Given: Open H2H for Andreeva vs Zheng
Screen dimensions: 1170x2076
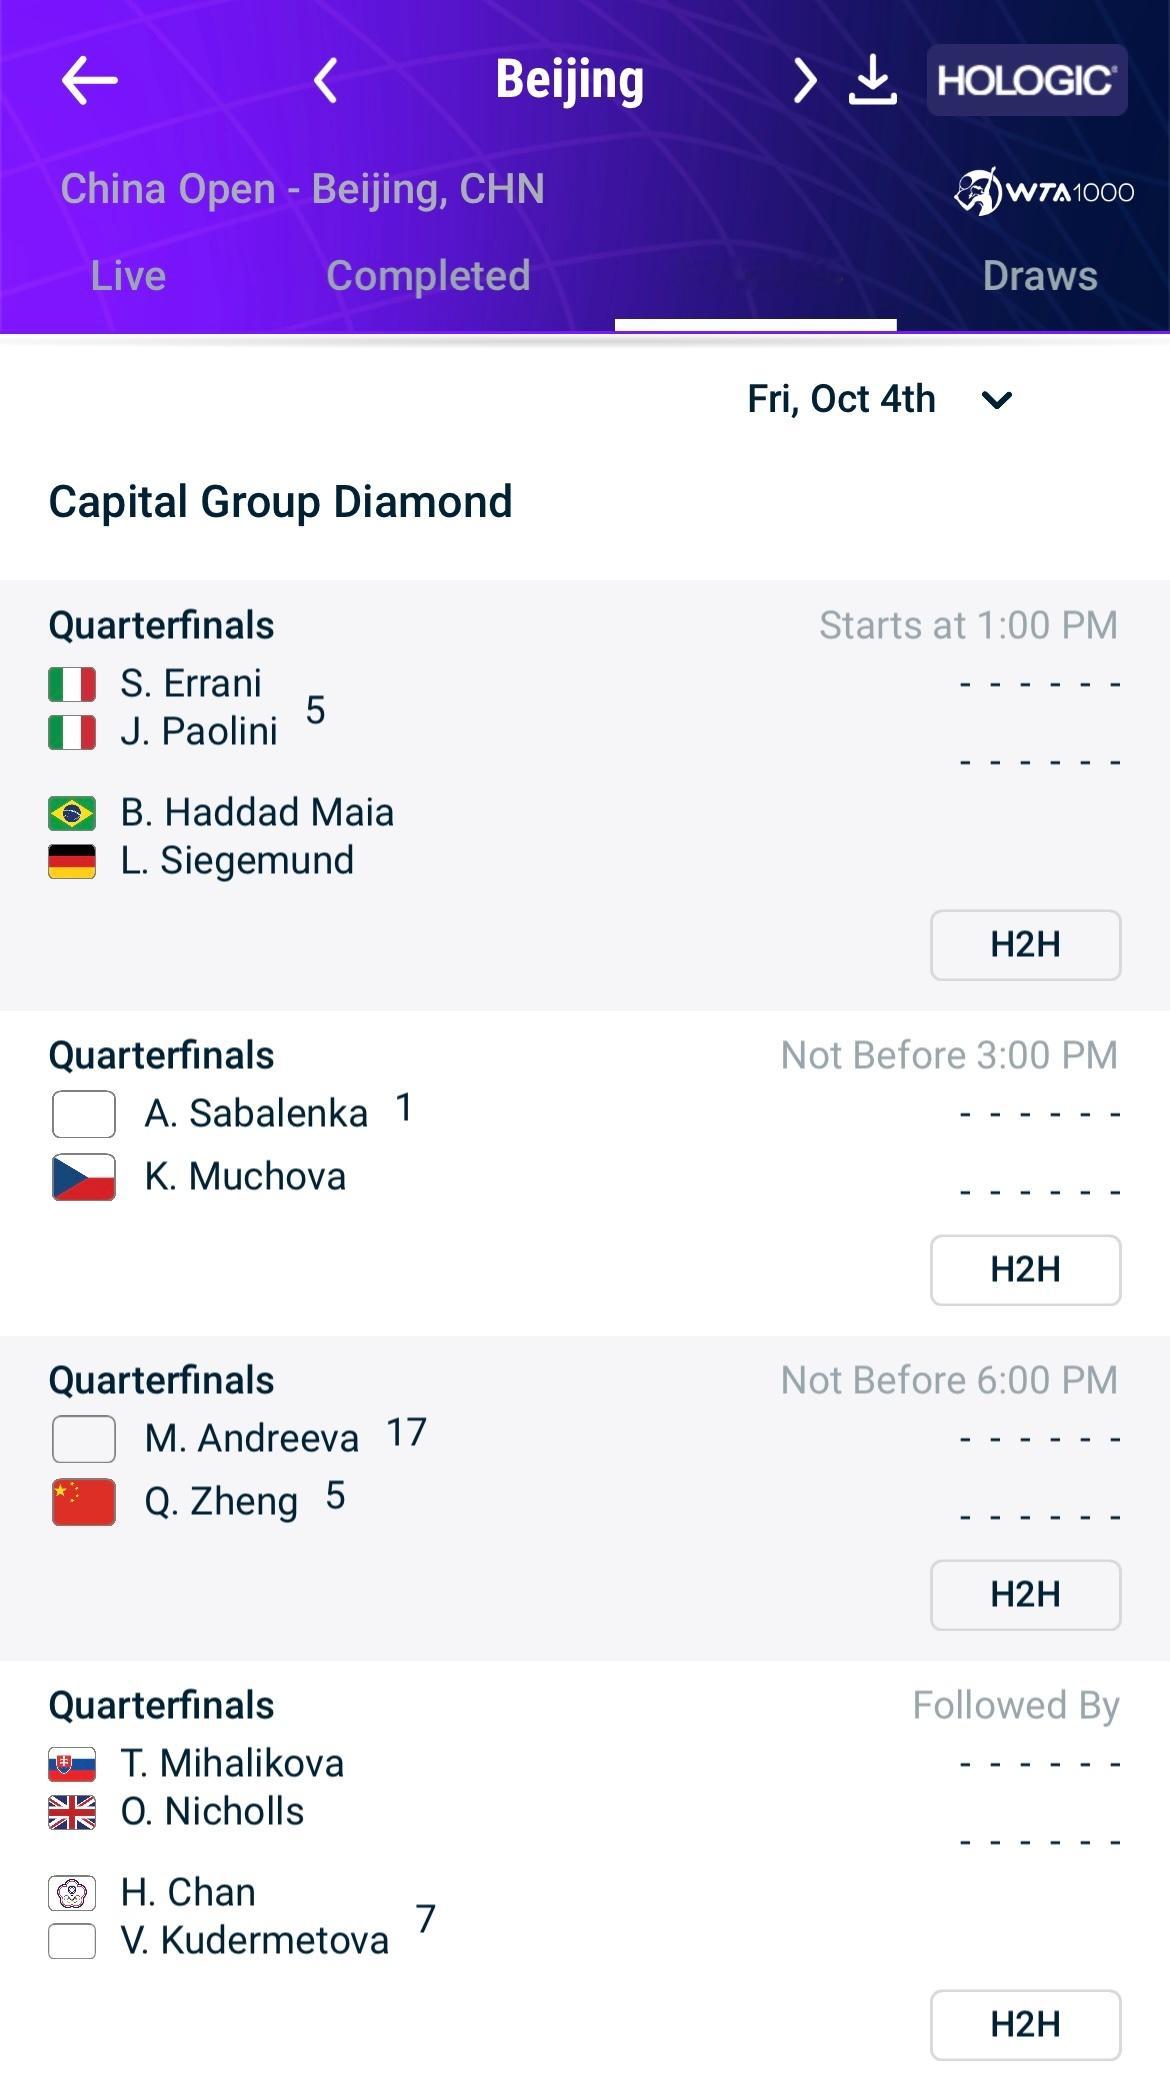Looking at the screenshot, I should [x=1025, y=1594].
